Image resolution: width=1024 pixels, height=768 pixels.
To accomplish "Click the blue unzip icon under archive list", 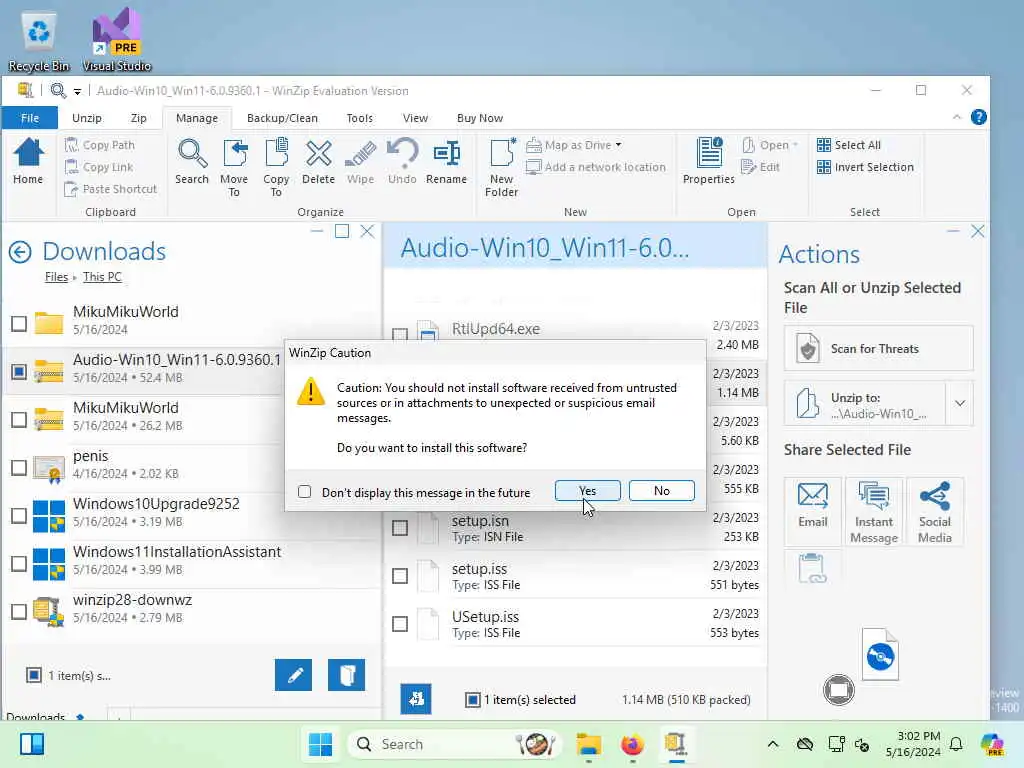I will point(416,699).
